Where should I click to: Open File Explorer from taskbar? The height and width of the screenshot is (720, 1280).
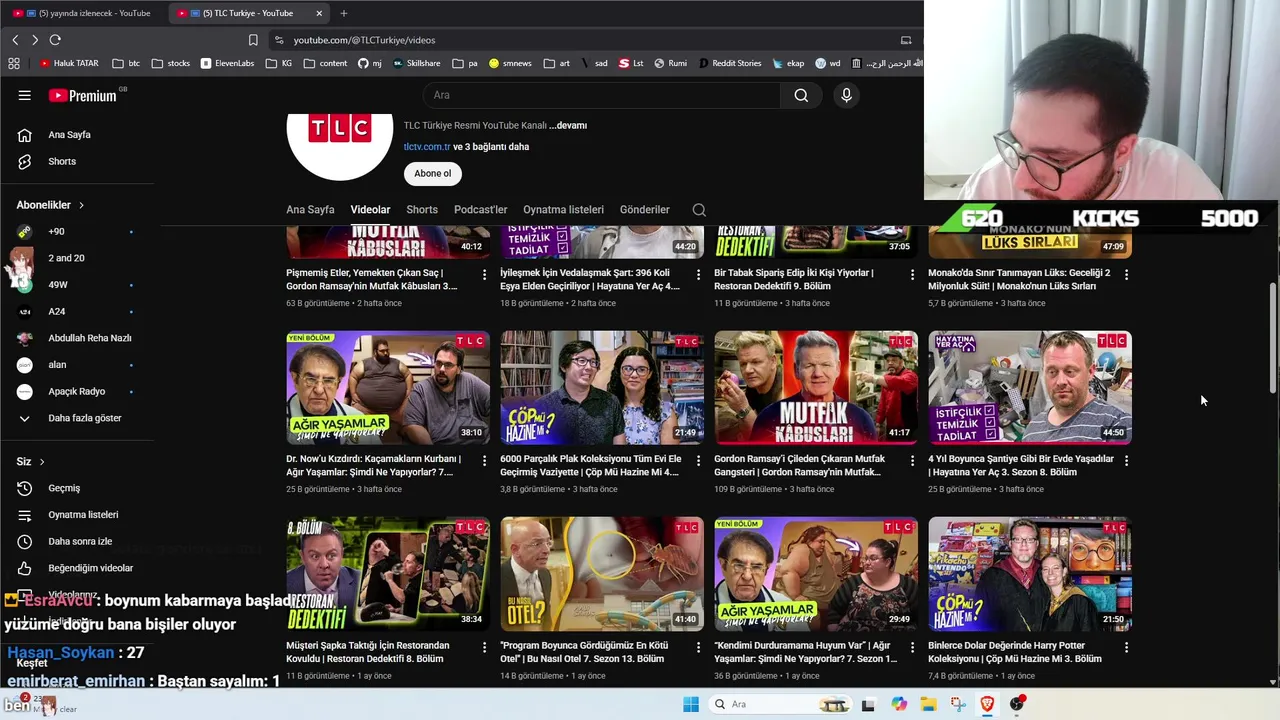[x=929, y=704]
